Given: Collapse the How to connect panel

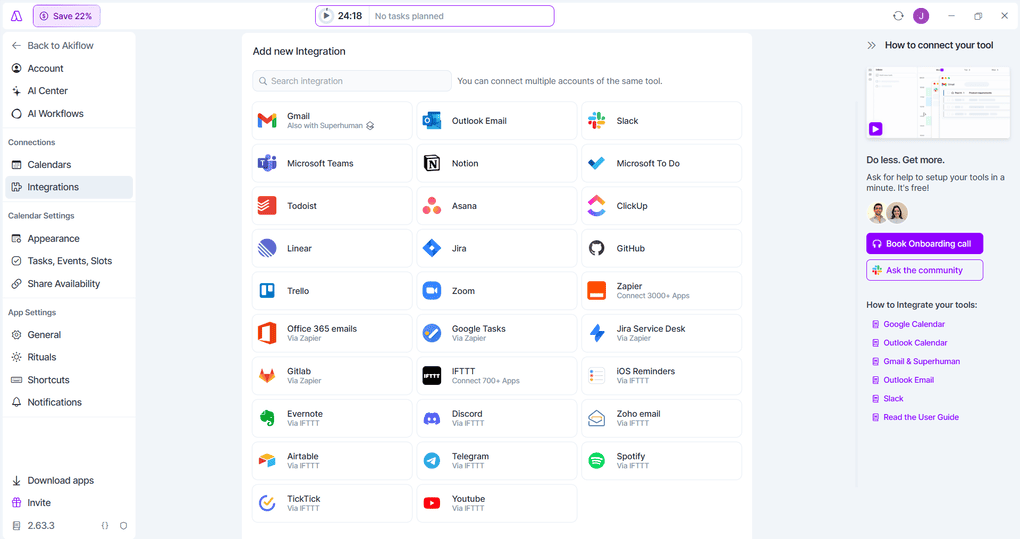Looking at the screenshot, I should [x=872, y=46].
